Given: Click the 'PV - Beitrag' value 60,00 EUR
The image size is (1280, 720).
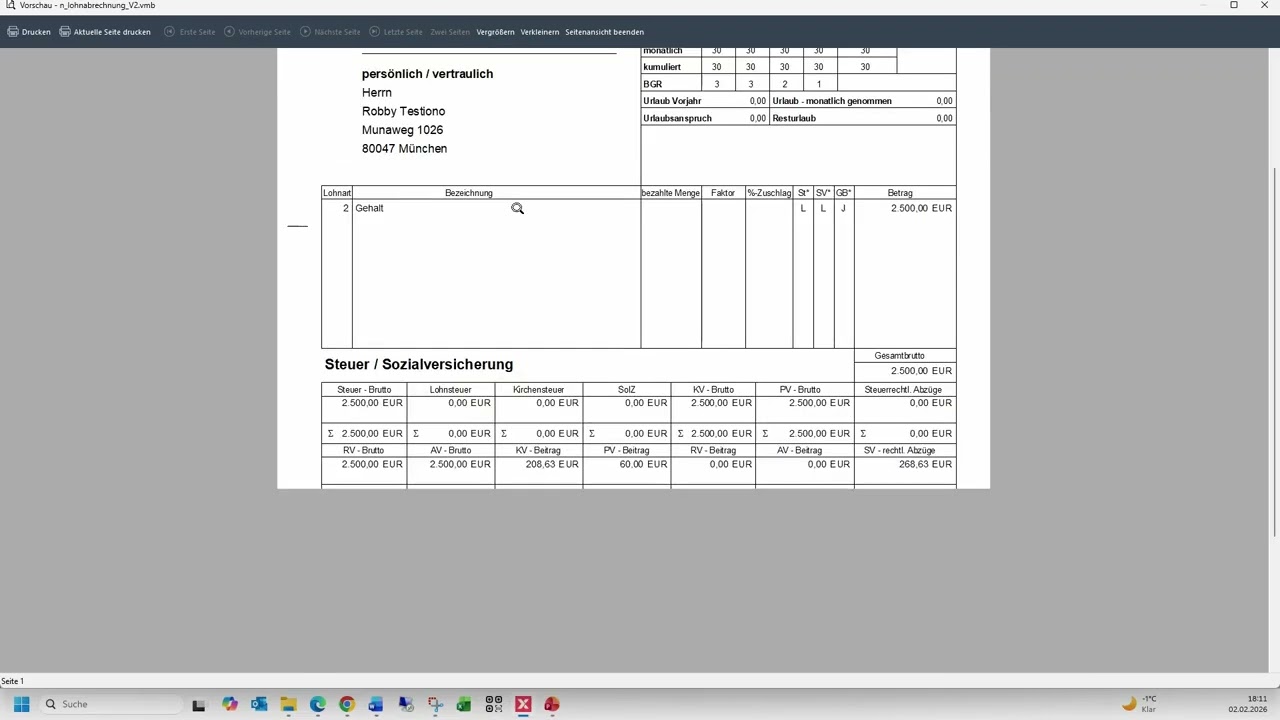Looking at the screenshot, I should point(643,465).
